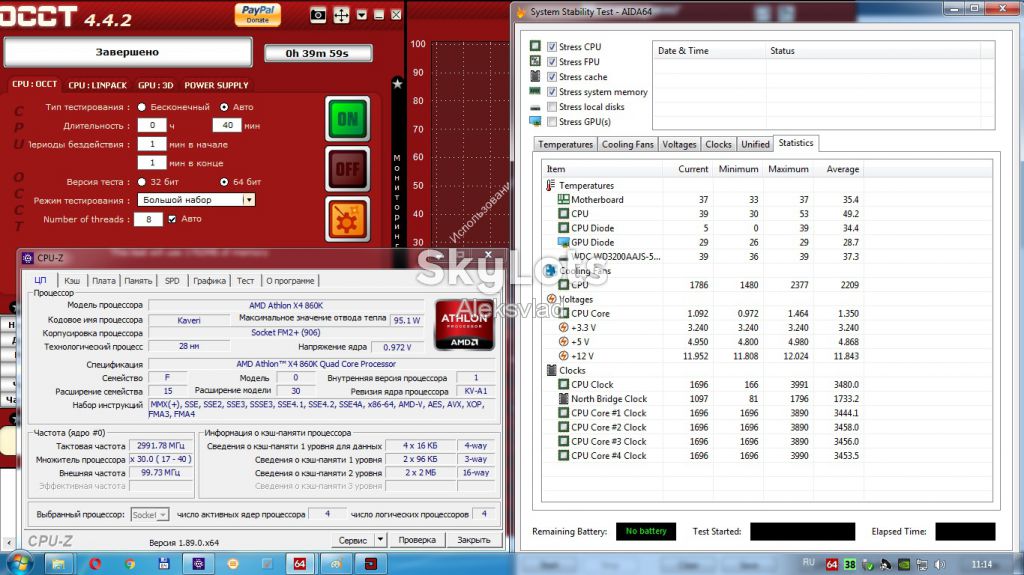This screenshot has height=575, width=1024.
Task: Open the Тест tab in CPU-Z
Action: click(x=245, y=281)
